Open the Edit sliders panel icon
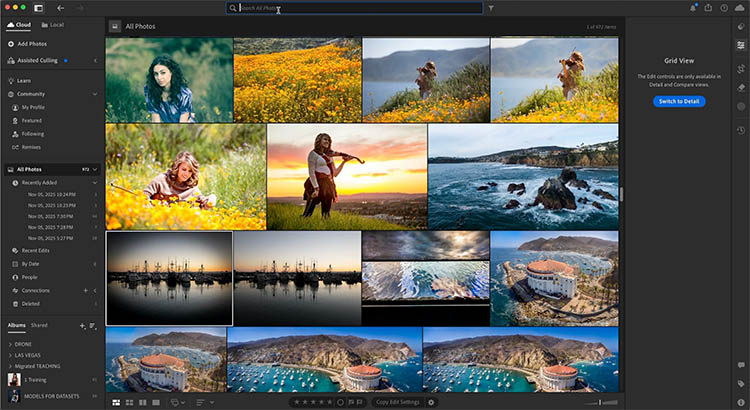This screenshot has width=750, height=410. [741, 45]
